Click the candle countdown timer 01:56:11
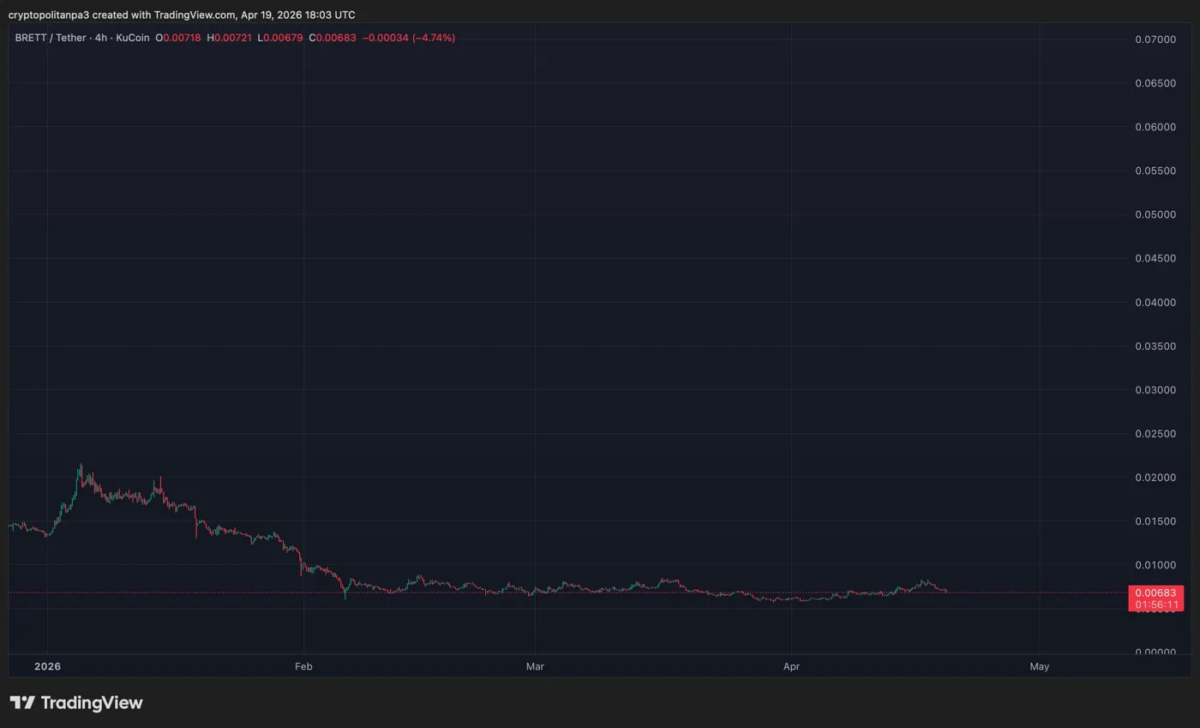 point(1156,603)
